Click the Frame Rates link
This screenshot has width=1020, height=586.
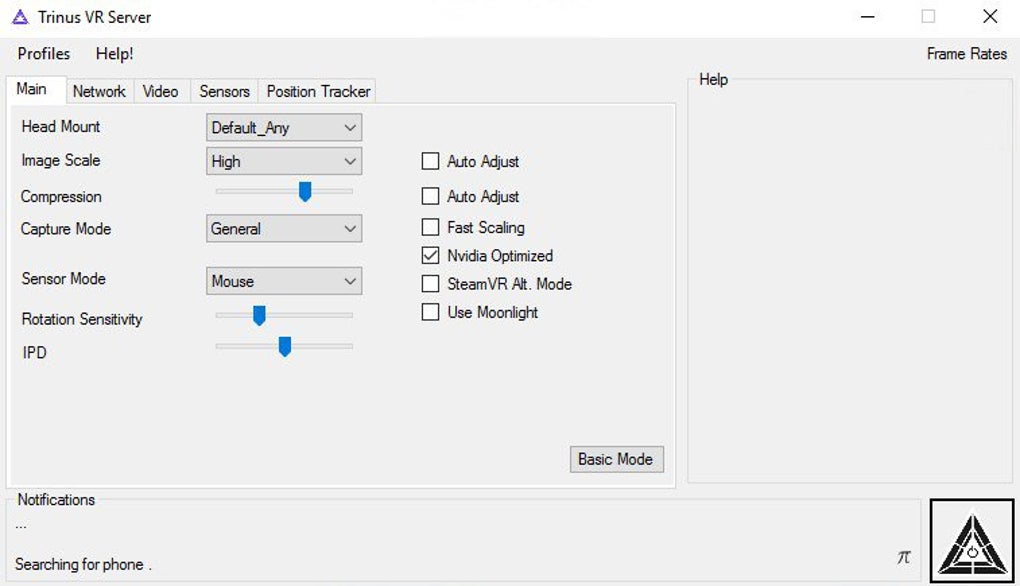coord(966,54)
